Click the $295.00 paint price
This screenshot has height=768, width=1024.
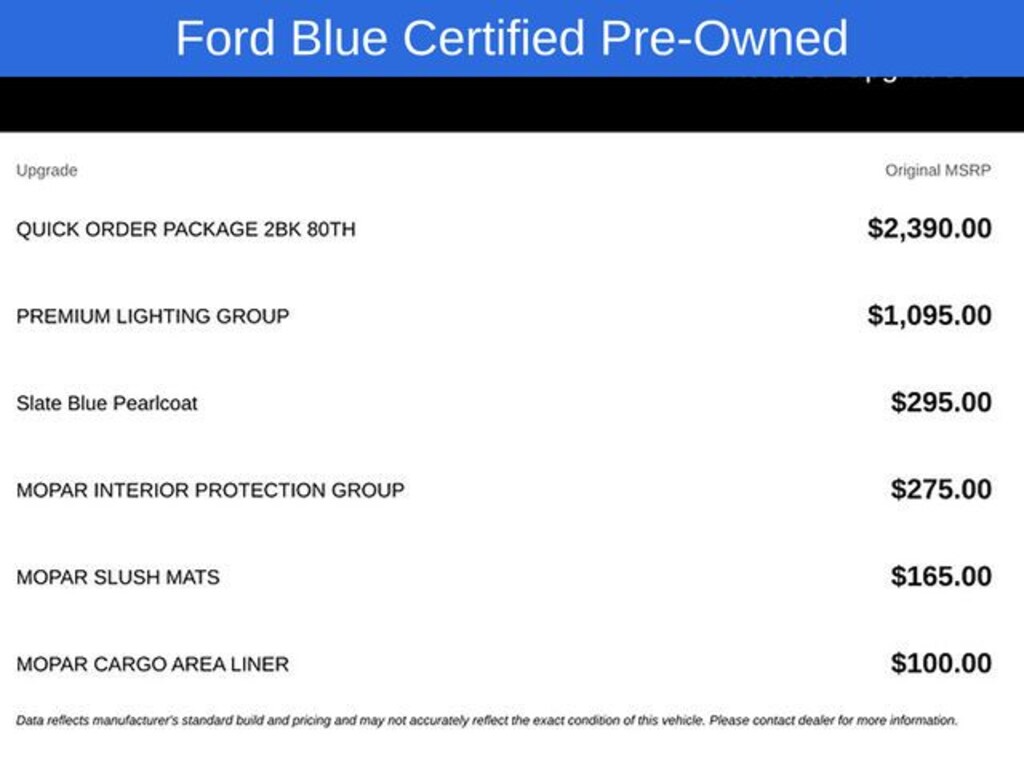coord(941,402)
